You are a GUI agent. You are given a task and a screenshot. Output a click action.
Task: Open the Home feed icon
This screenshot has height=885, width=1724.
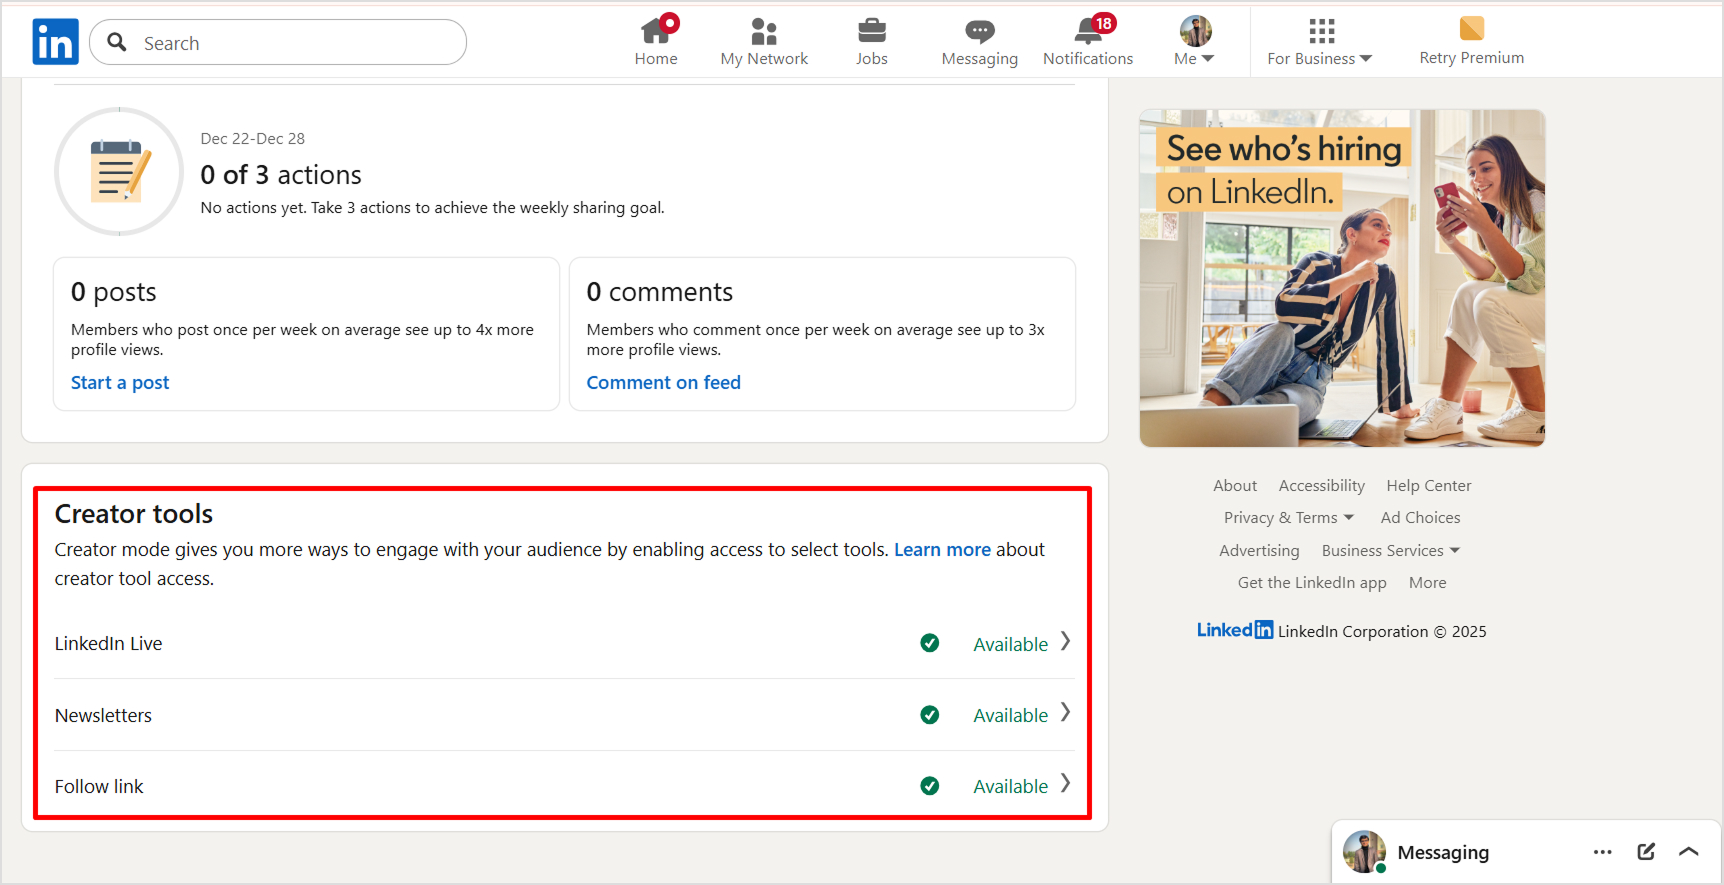656,33
